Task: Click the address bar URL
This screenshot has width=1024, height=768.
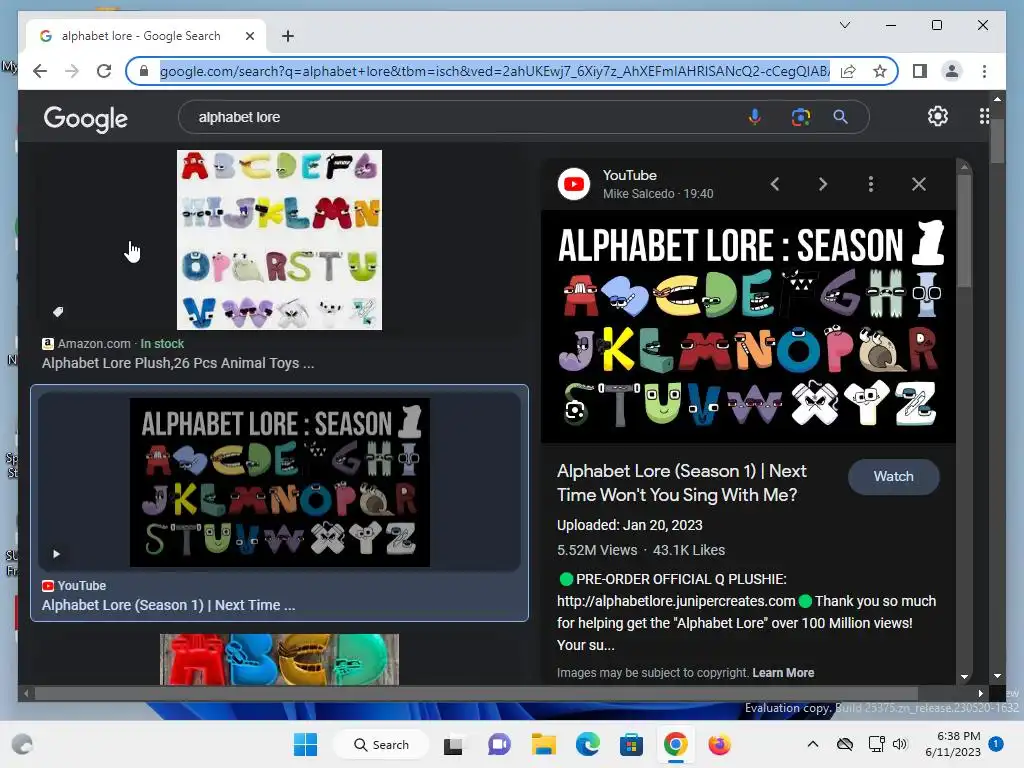Action: 494,71
